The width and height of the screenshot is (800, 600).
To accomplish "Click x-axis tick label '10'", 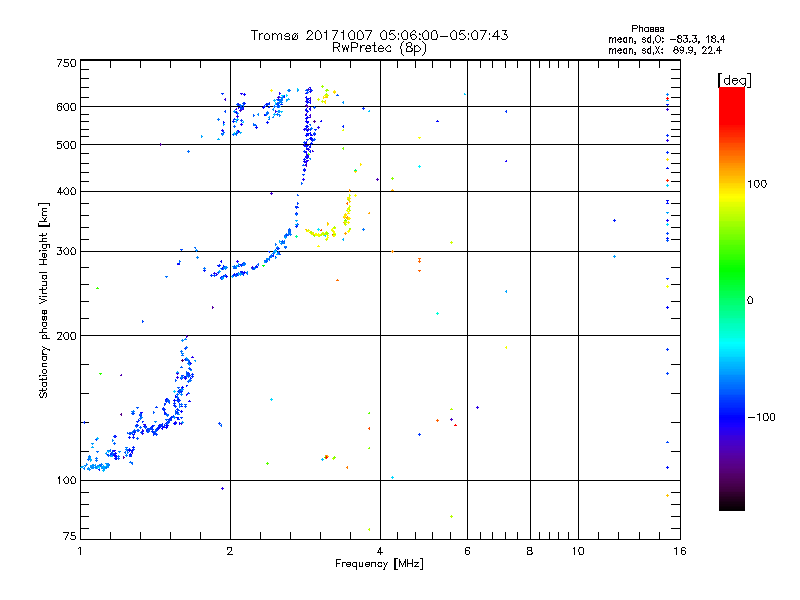I will pos(578,551).
